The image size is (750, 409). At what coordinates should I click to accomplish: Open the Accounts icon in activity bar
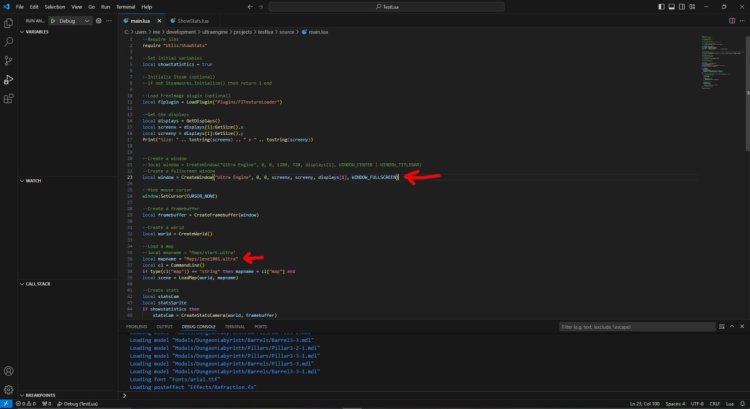8,370
